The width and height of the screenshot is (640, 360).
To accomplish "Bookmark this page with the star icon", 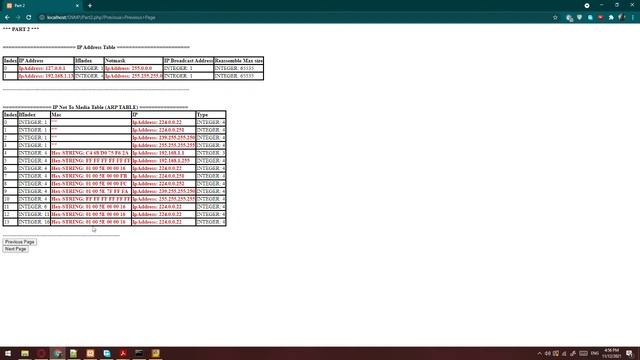I will click(x=555, y=18).
